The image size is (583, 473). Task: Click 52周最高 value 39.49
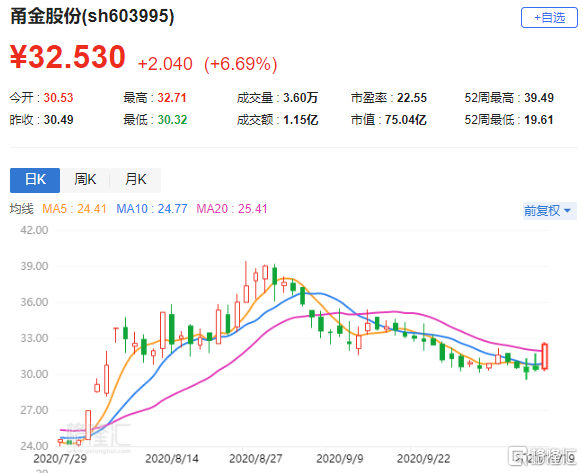[x=539, y=98]
